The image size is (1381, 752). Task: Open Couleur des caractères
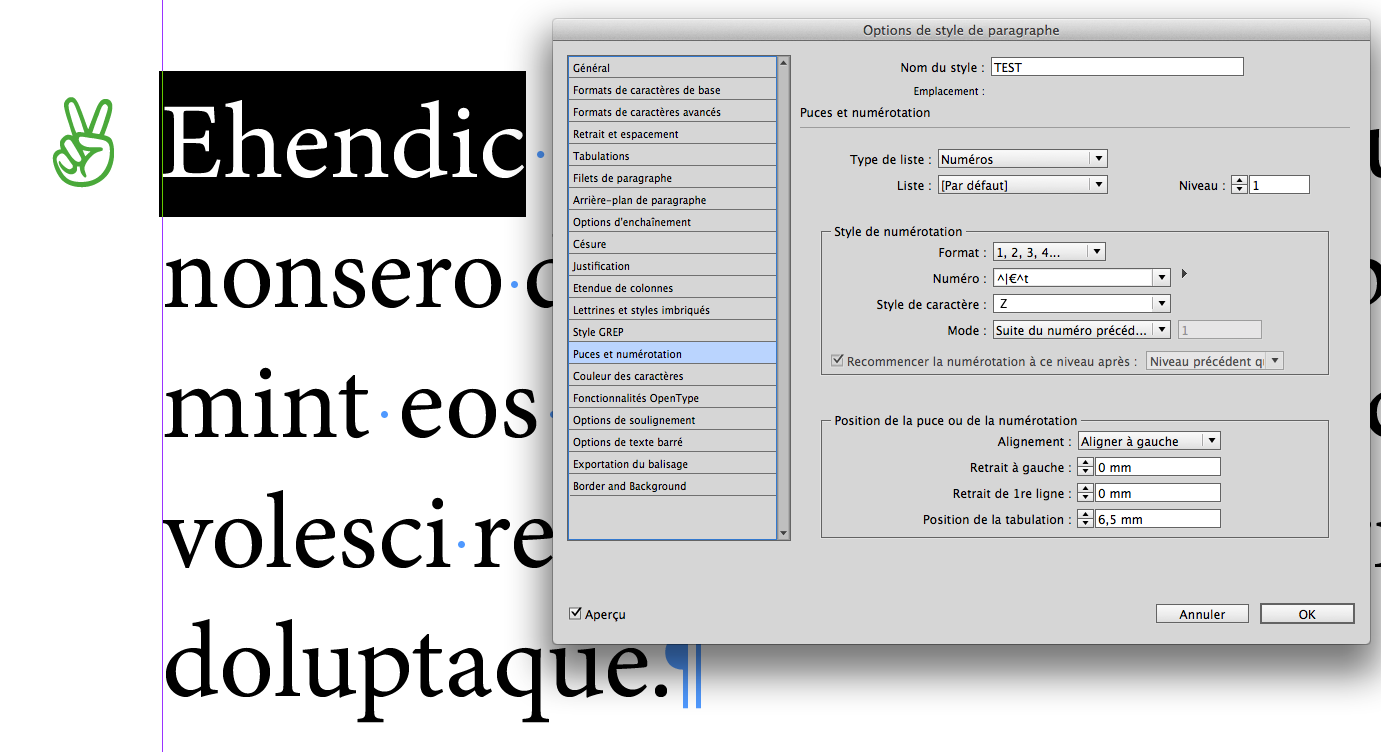[x=672, y=376]
